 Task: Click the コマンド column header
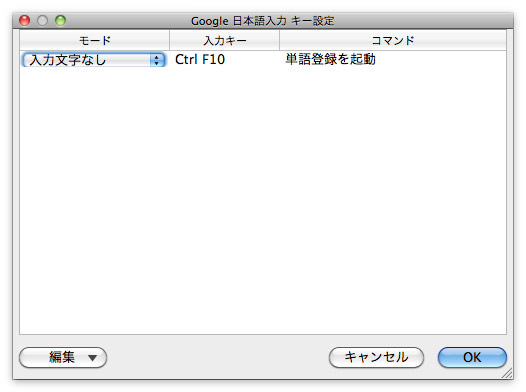[x=393, y=41]
